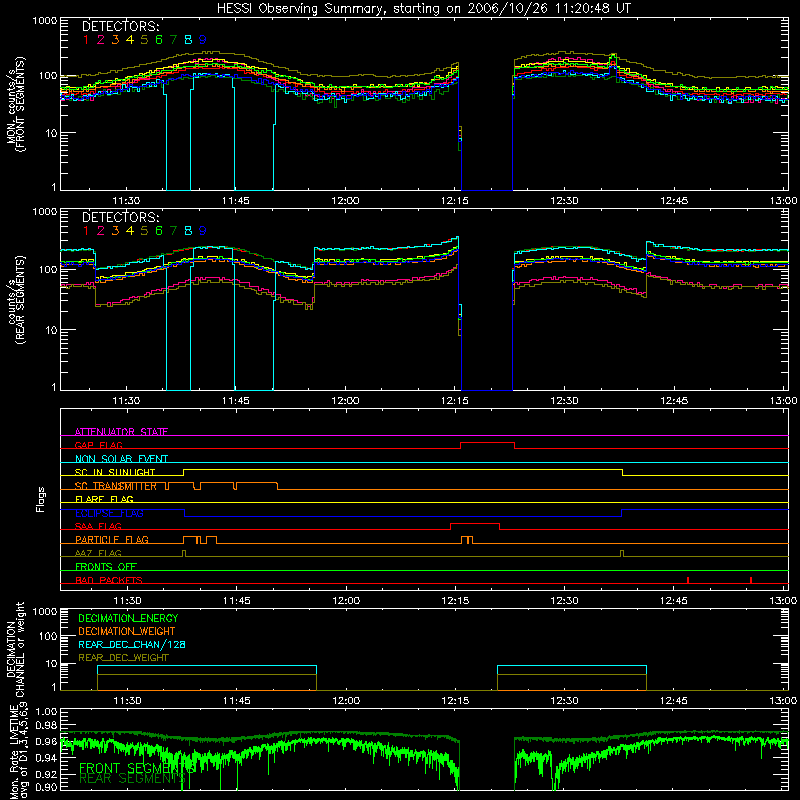Click the SC_IN_SUNLIGHT flag label
800x800 pixels.
coord(115,472)
